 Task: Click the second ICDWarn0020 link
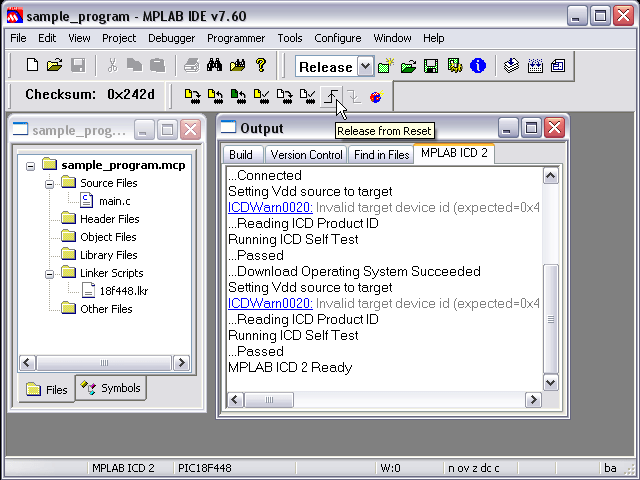pyautogui.click(x=270, y=303)
